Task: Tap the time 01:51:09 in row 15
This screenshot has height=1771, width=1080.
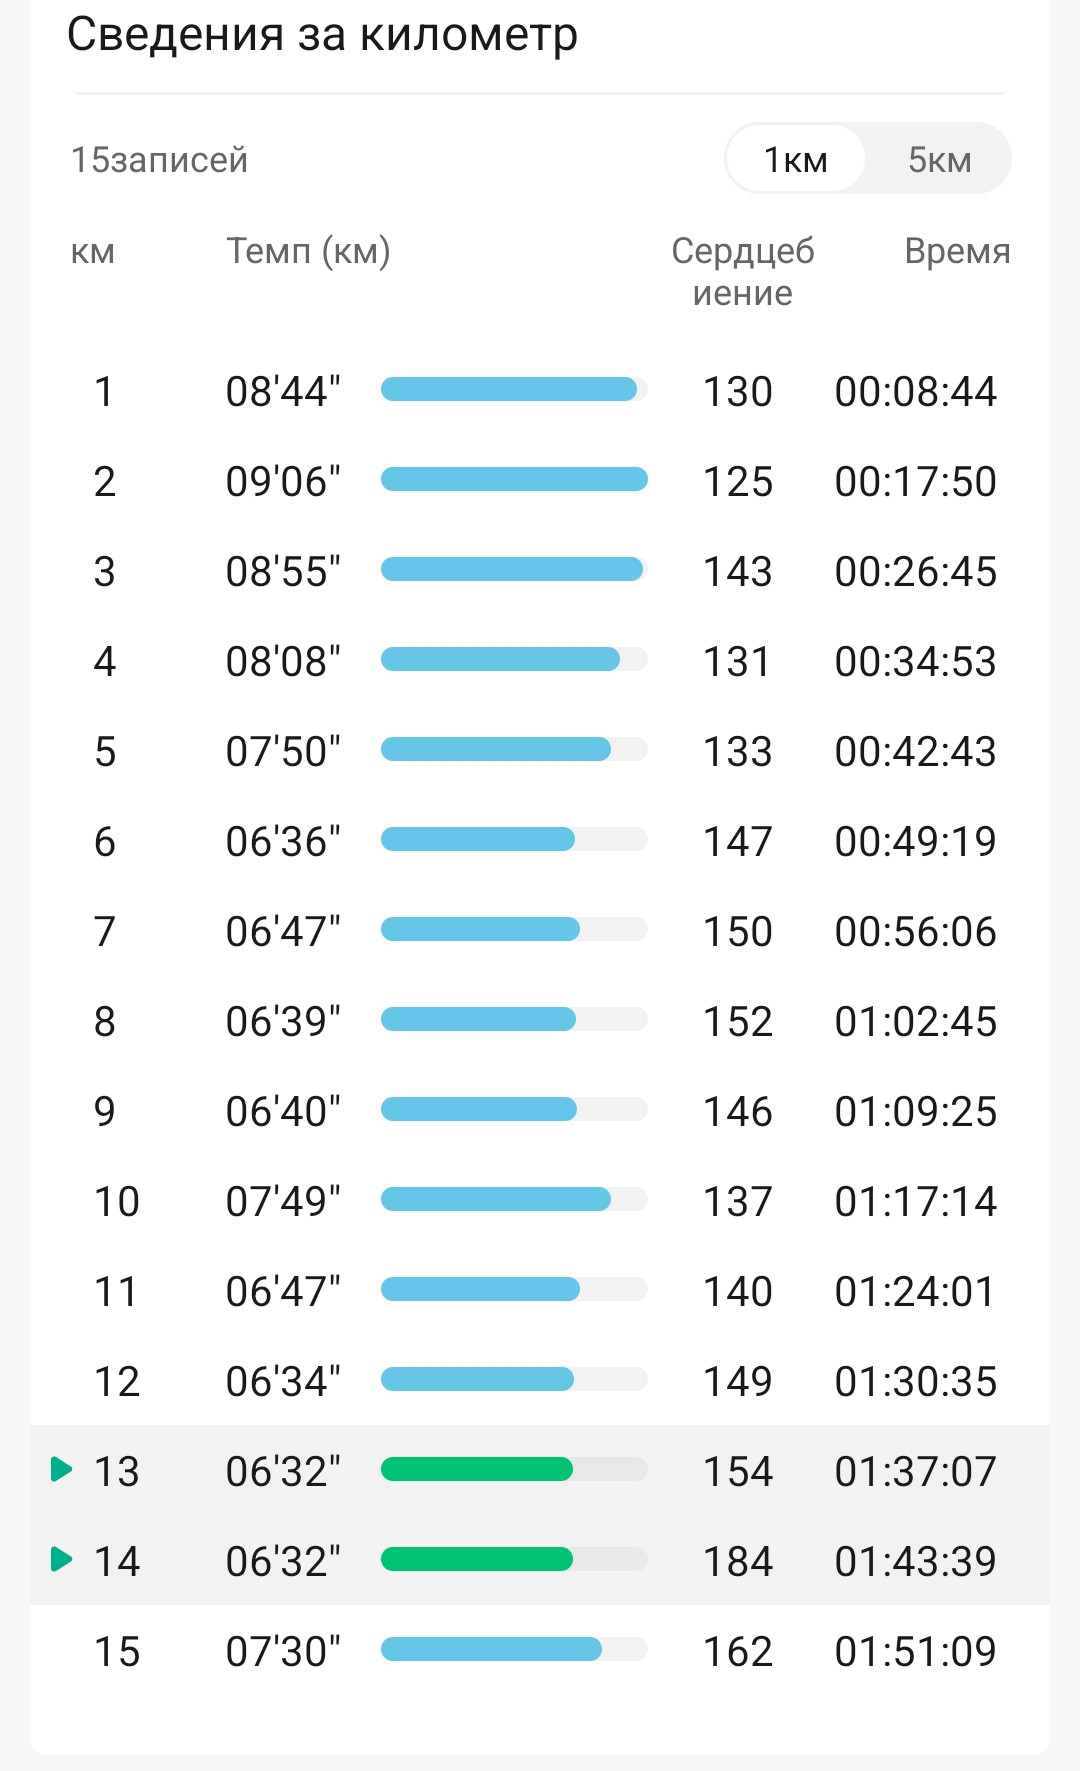Action: 916,1652
